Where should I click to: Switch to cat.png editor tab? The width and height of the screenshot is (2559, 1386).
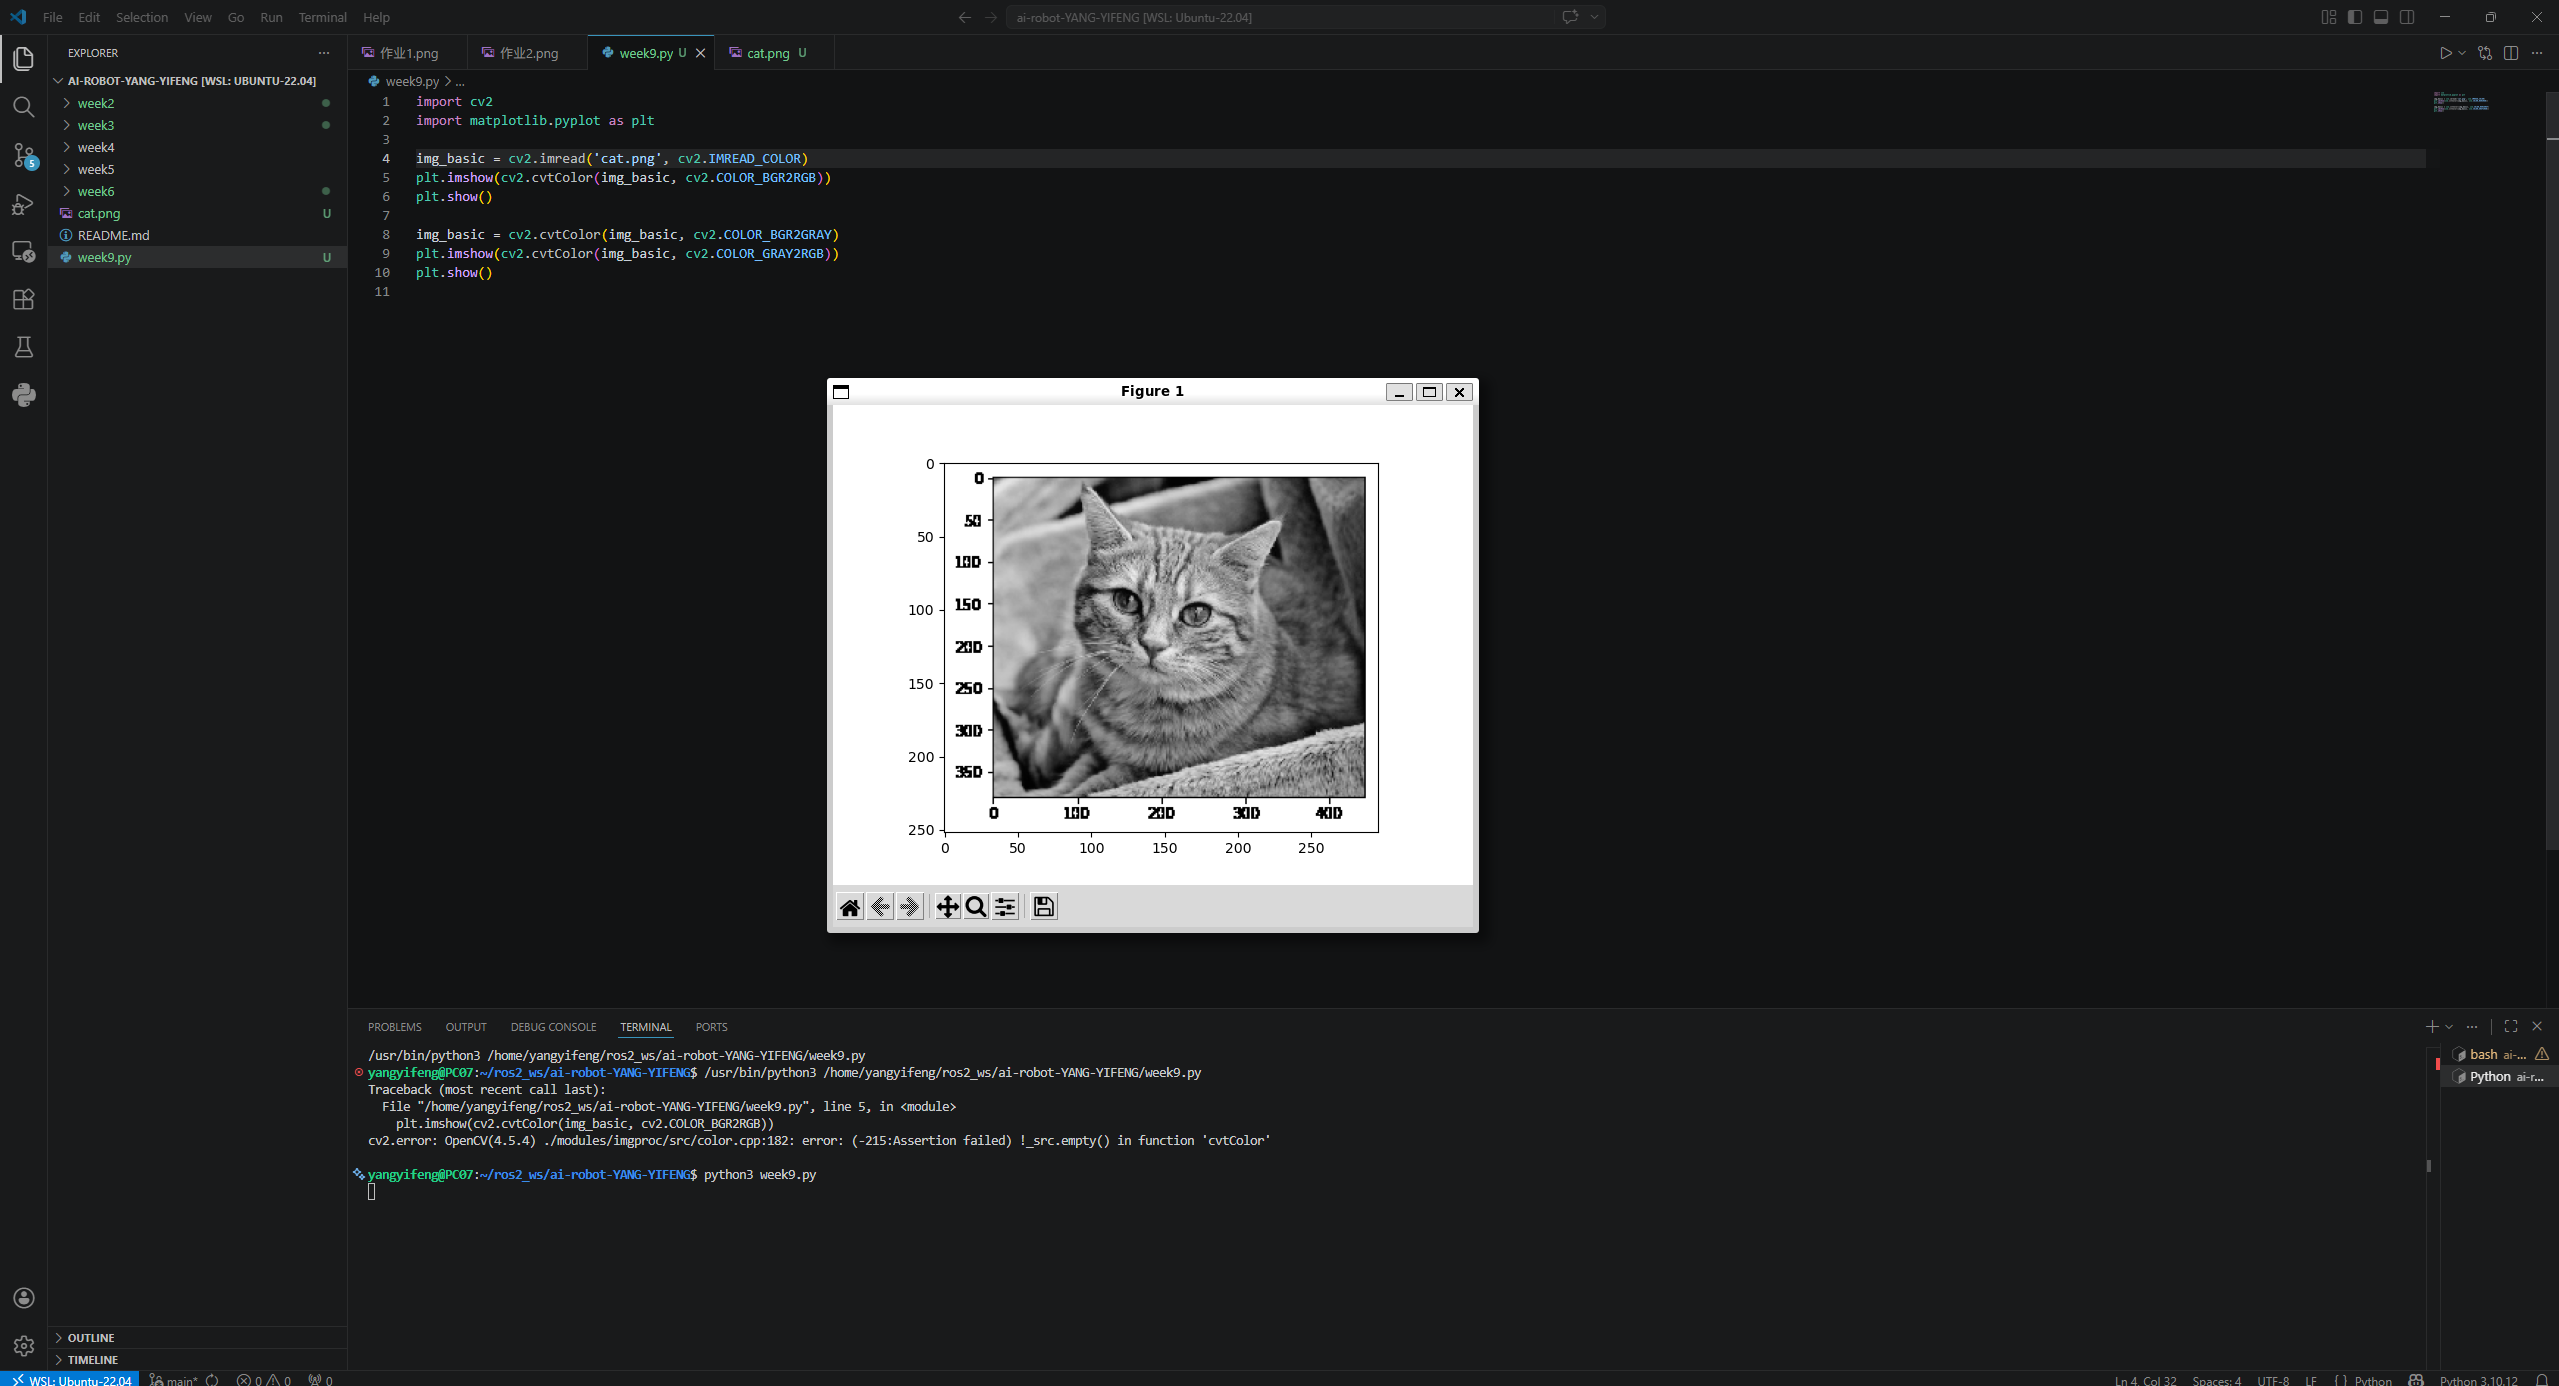click(775, 53)
